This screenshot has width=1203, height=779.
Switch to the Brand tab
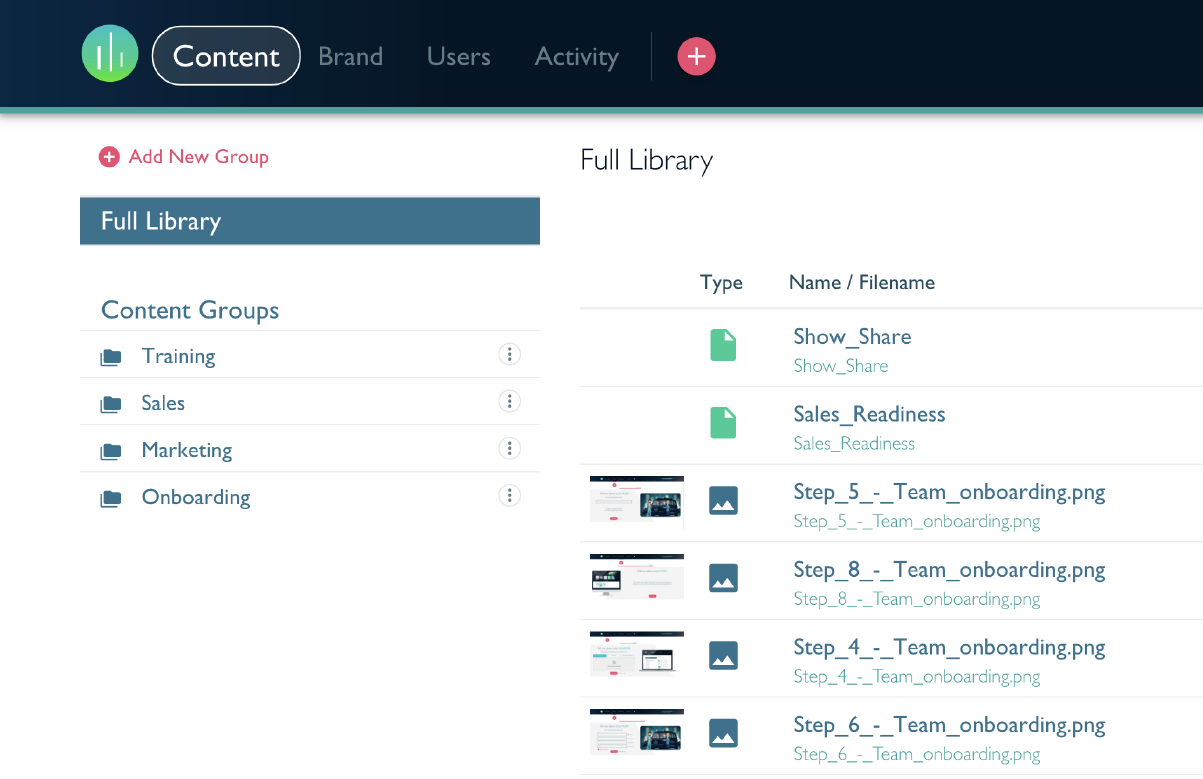[350, 56]
